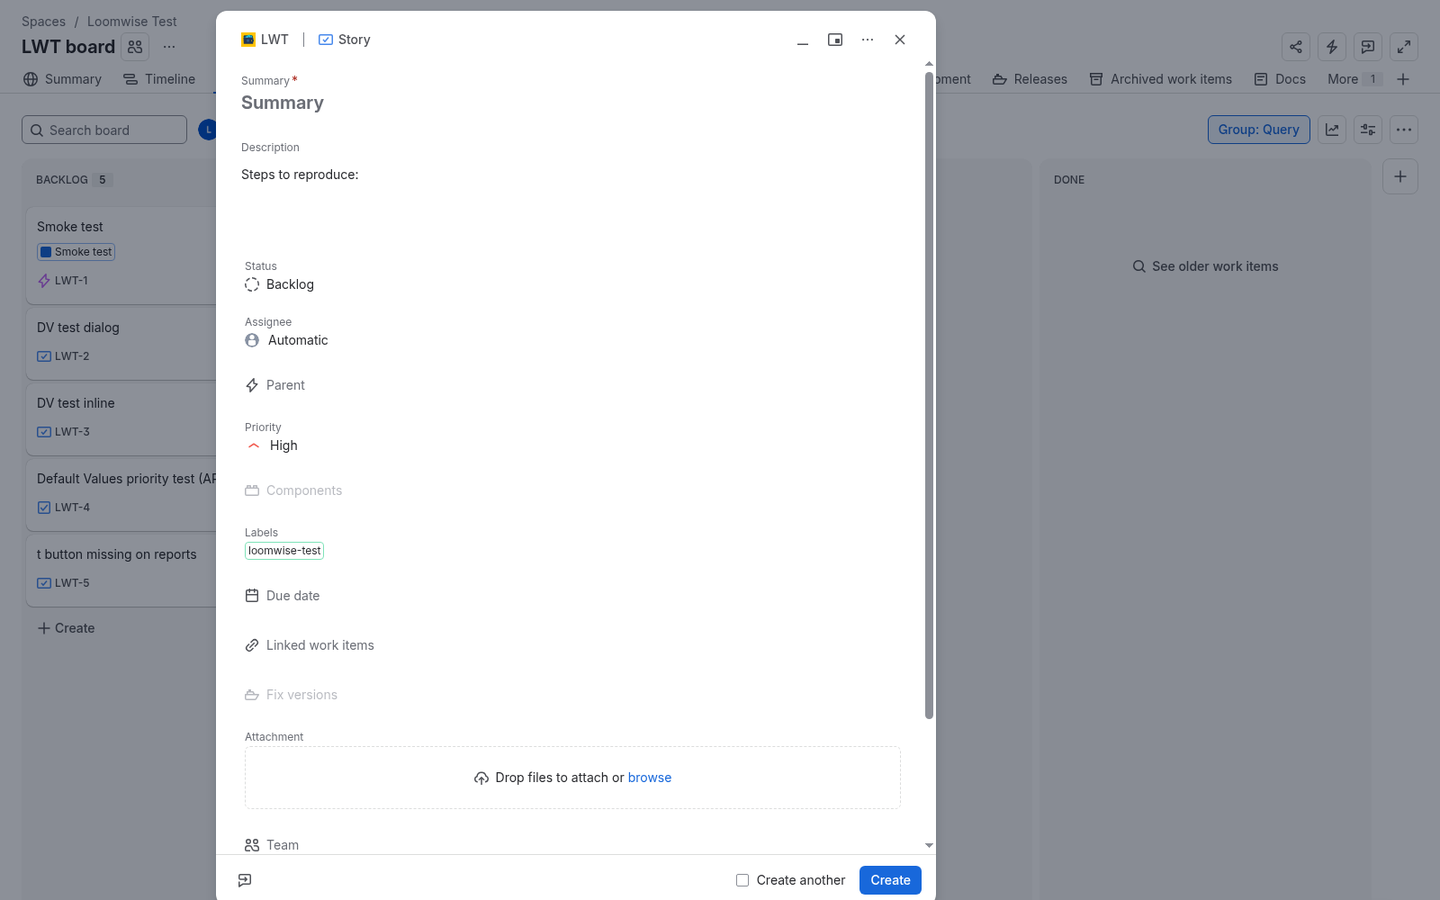Click the give feedback icon in header
Viewport: 1440px width, 900px height.
tap(1368, 47)
